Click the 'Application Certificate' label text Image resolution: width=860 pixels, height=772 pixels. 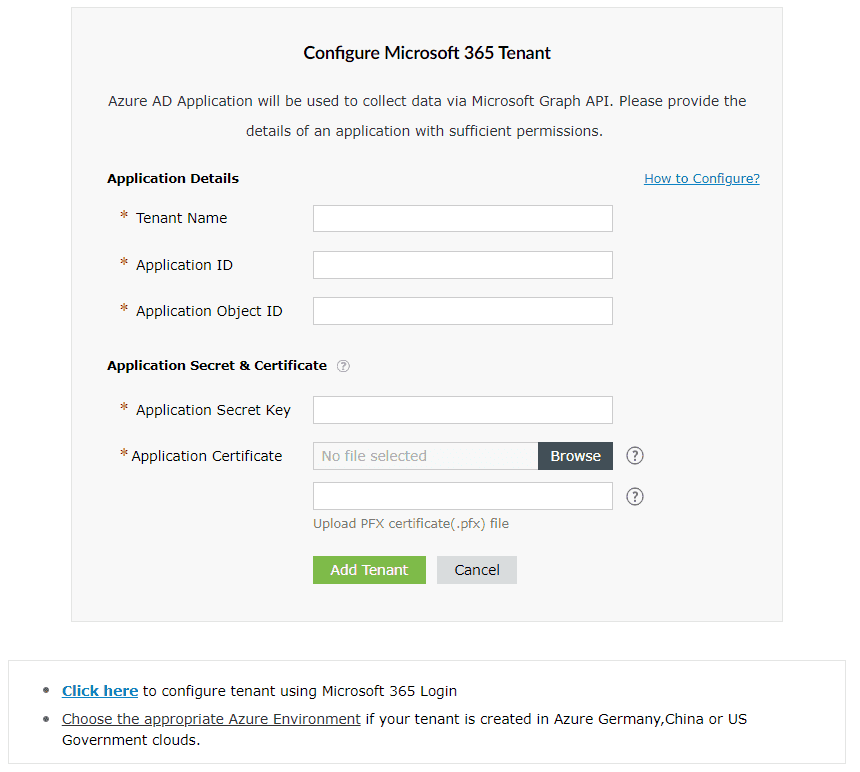click(207, 456)
